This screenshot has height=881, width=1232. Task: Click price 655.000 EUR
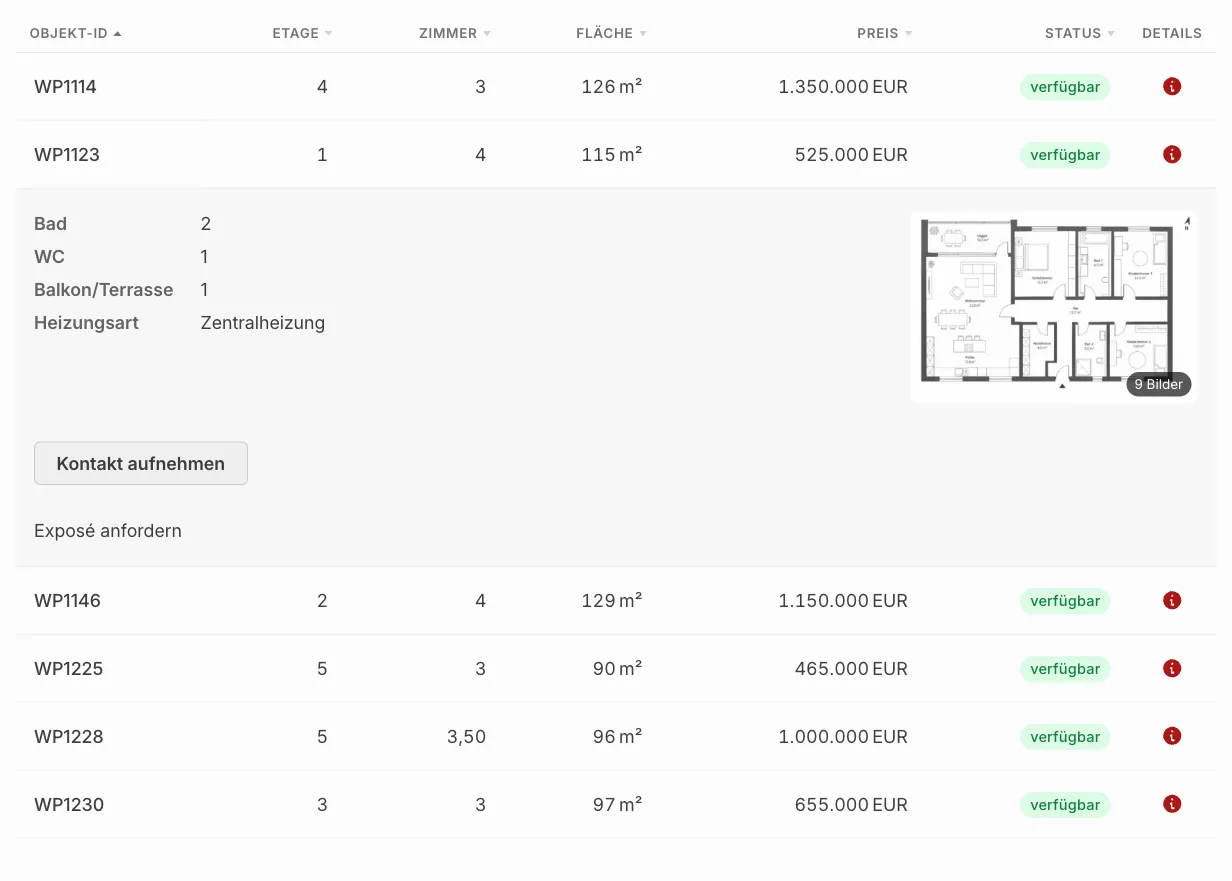point(851,805)
